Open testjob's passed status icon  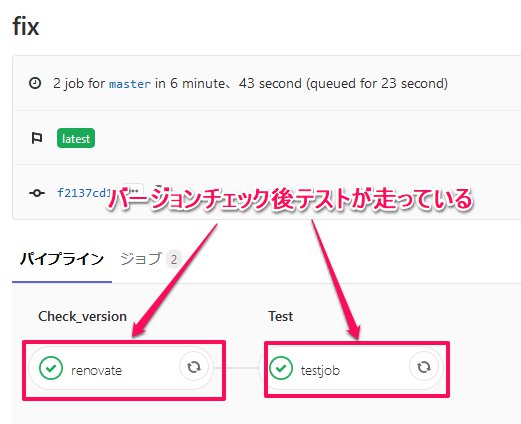click(281, 368)
